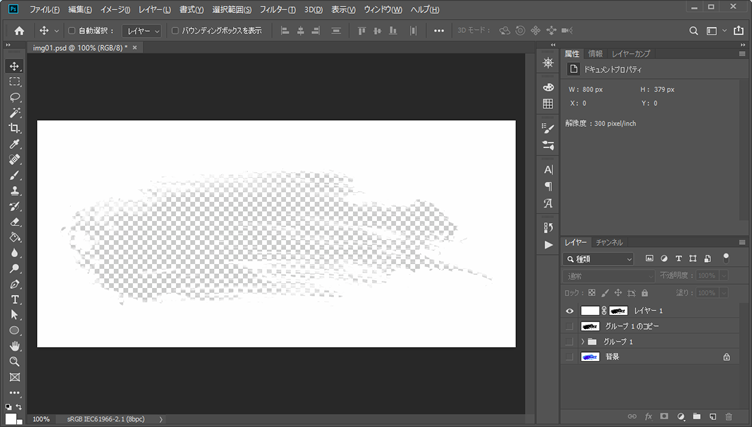
Task: Select the Ellipse shape tool
Action: [x=14, y=331]
